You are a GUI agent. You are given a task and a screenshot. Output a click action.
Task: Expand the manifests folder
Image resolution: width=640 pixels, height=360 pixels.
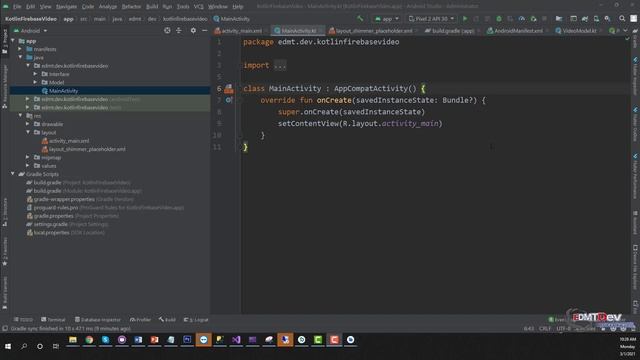[x=20, y=49]
